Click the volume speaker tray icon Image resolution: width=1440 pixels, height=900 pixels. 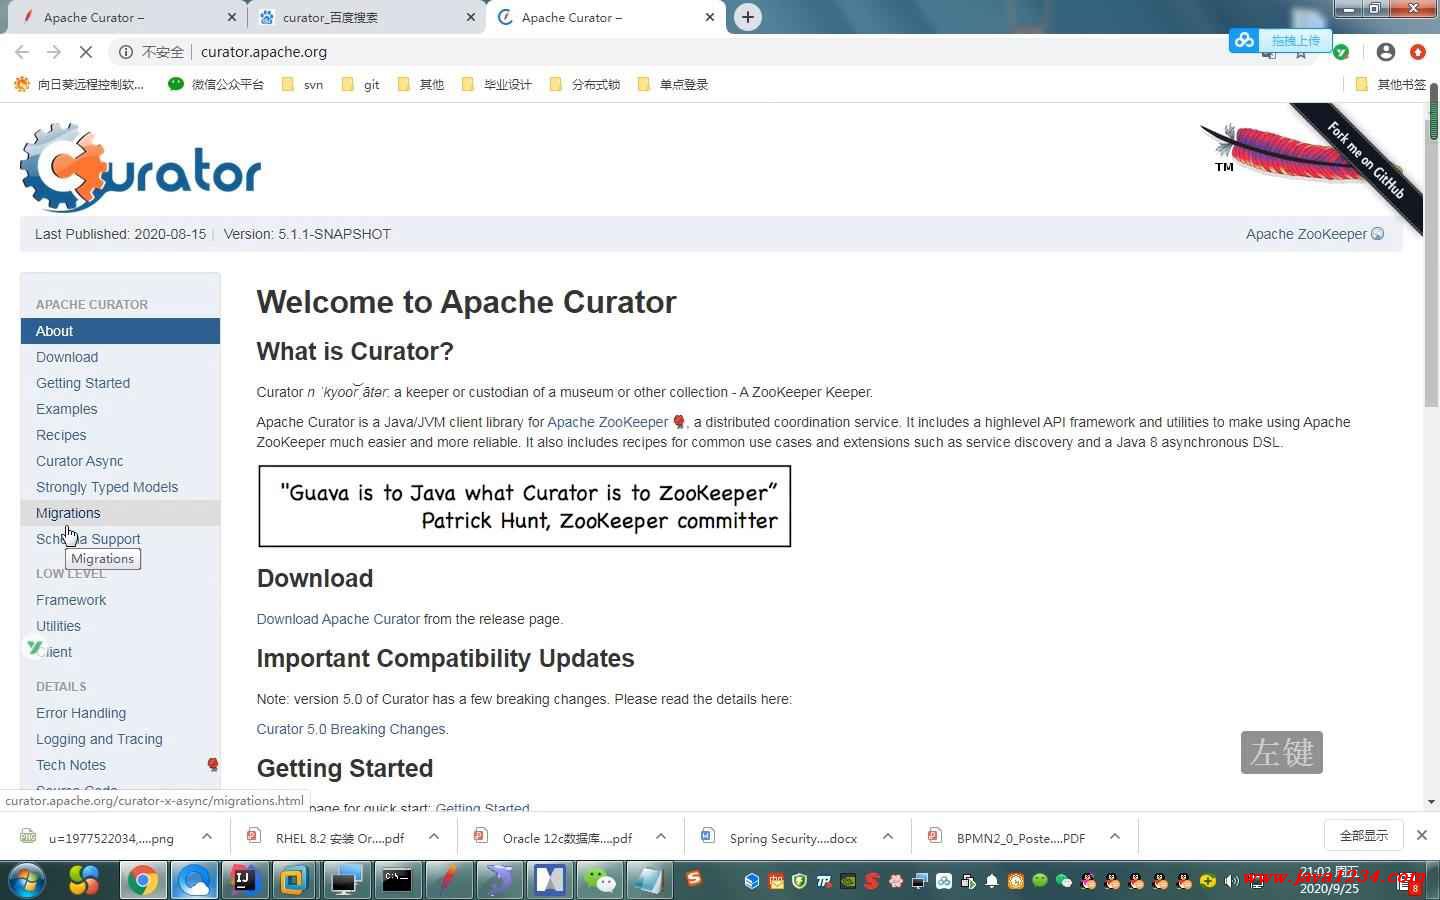pos(1231,881)
